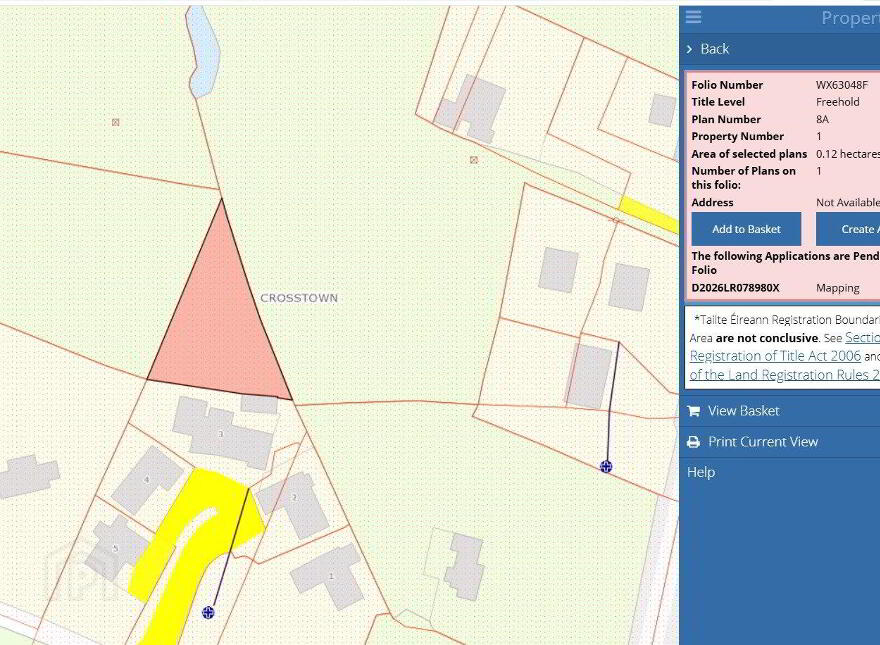The height and width of the screenshot is (645, 880).
Task: Open View Basket
Action: pyautogui.click(x=743, y=411)
